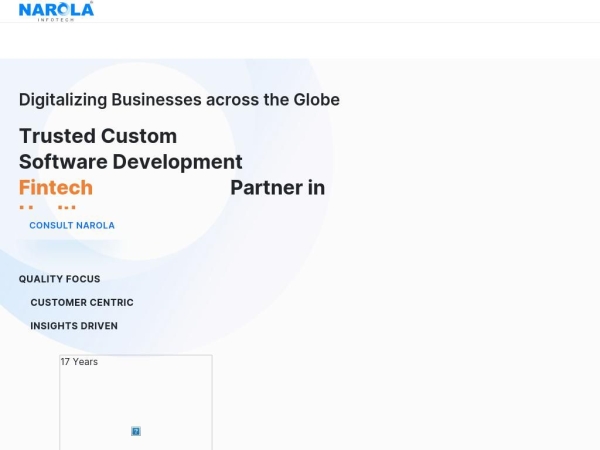The image size is (600, 450).
Task: Click the left orange dots under Fintech
Action: coord(26,207)
